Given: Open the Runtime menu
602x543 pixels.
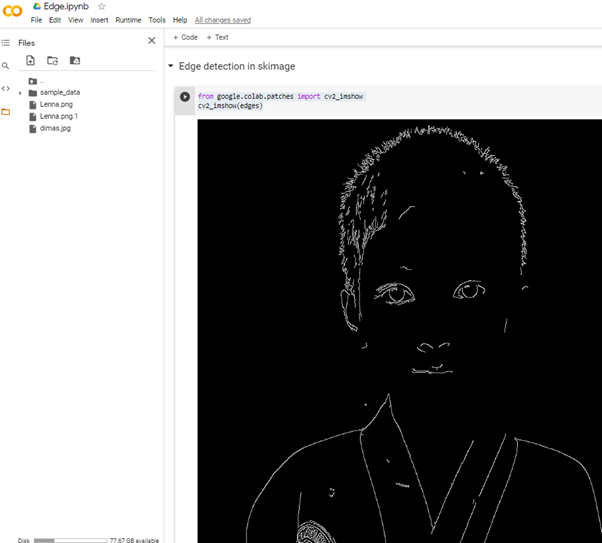Looking at the screenshot, I should 128,20.
